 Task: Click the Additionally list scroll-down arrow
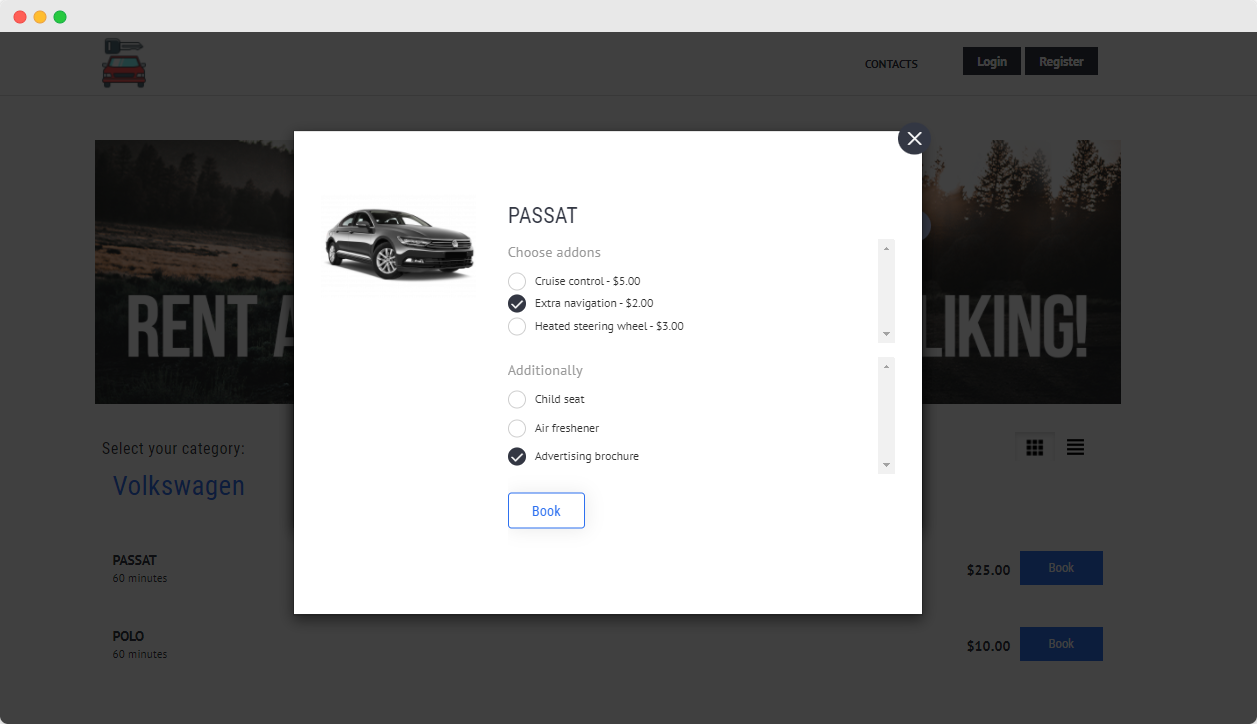tap(886, 465)
